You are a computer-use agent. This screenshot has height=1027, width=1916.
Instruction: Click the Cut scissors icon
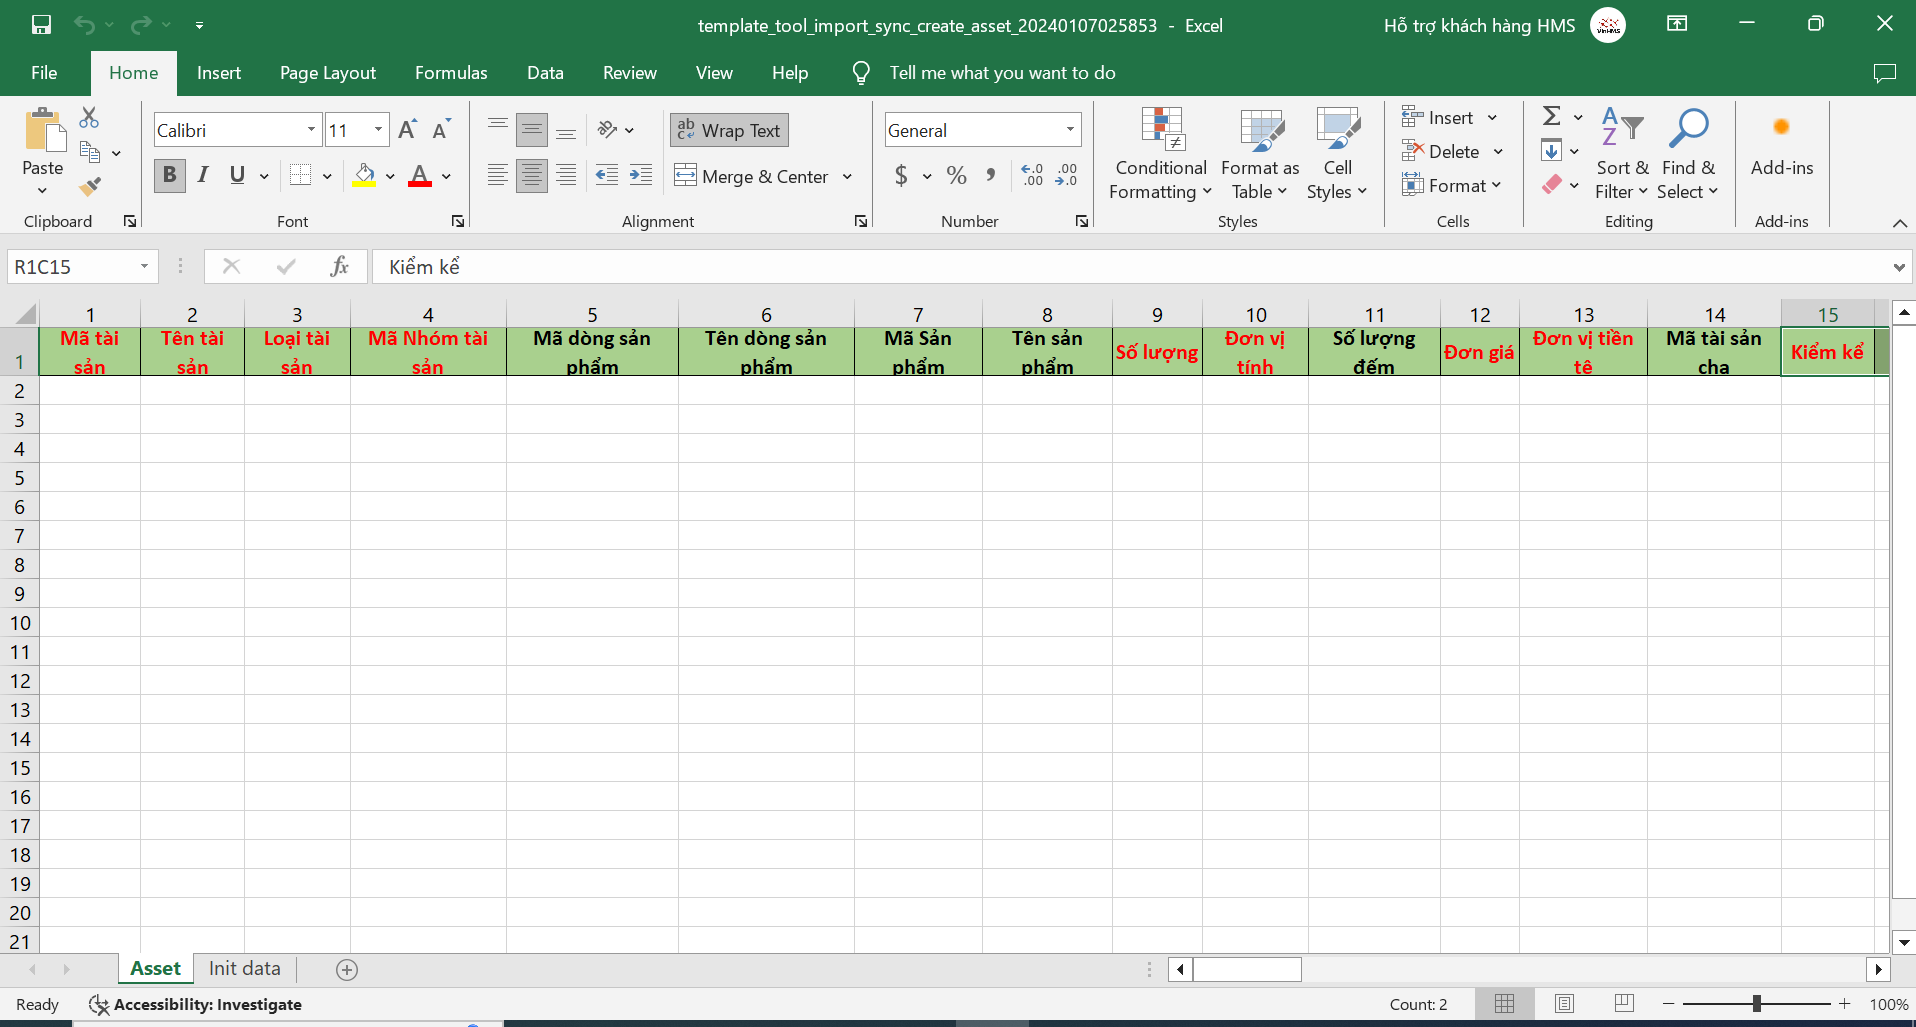click(89, 118)
